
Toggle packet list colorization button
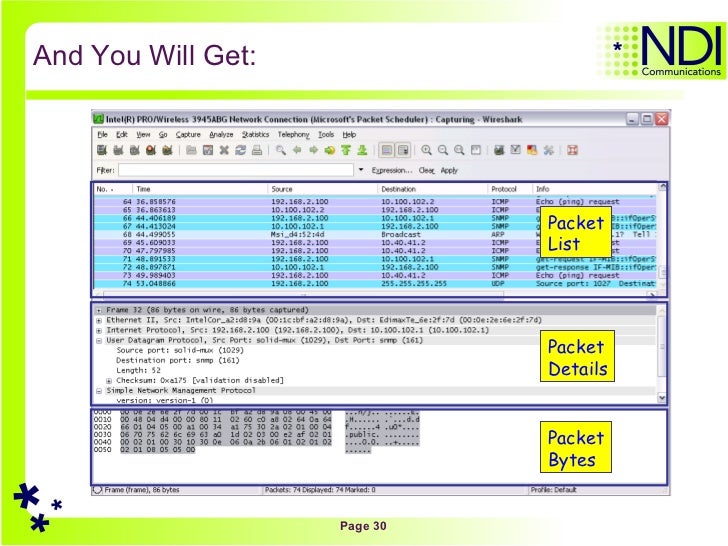click(387, 150)
